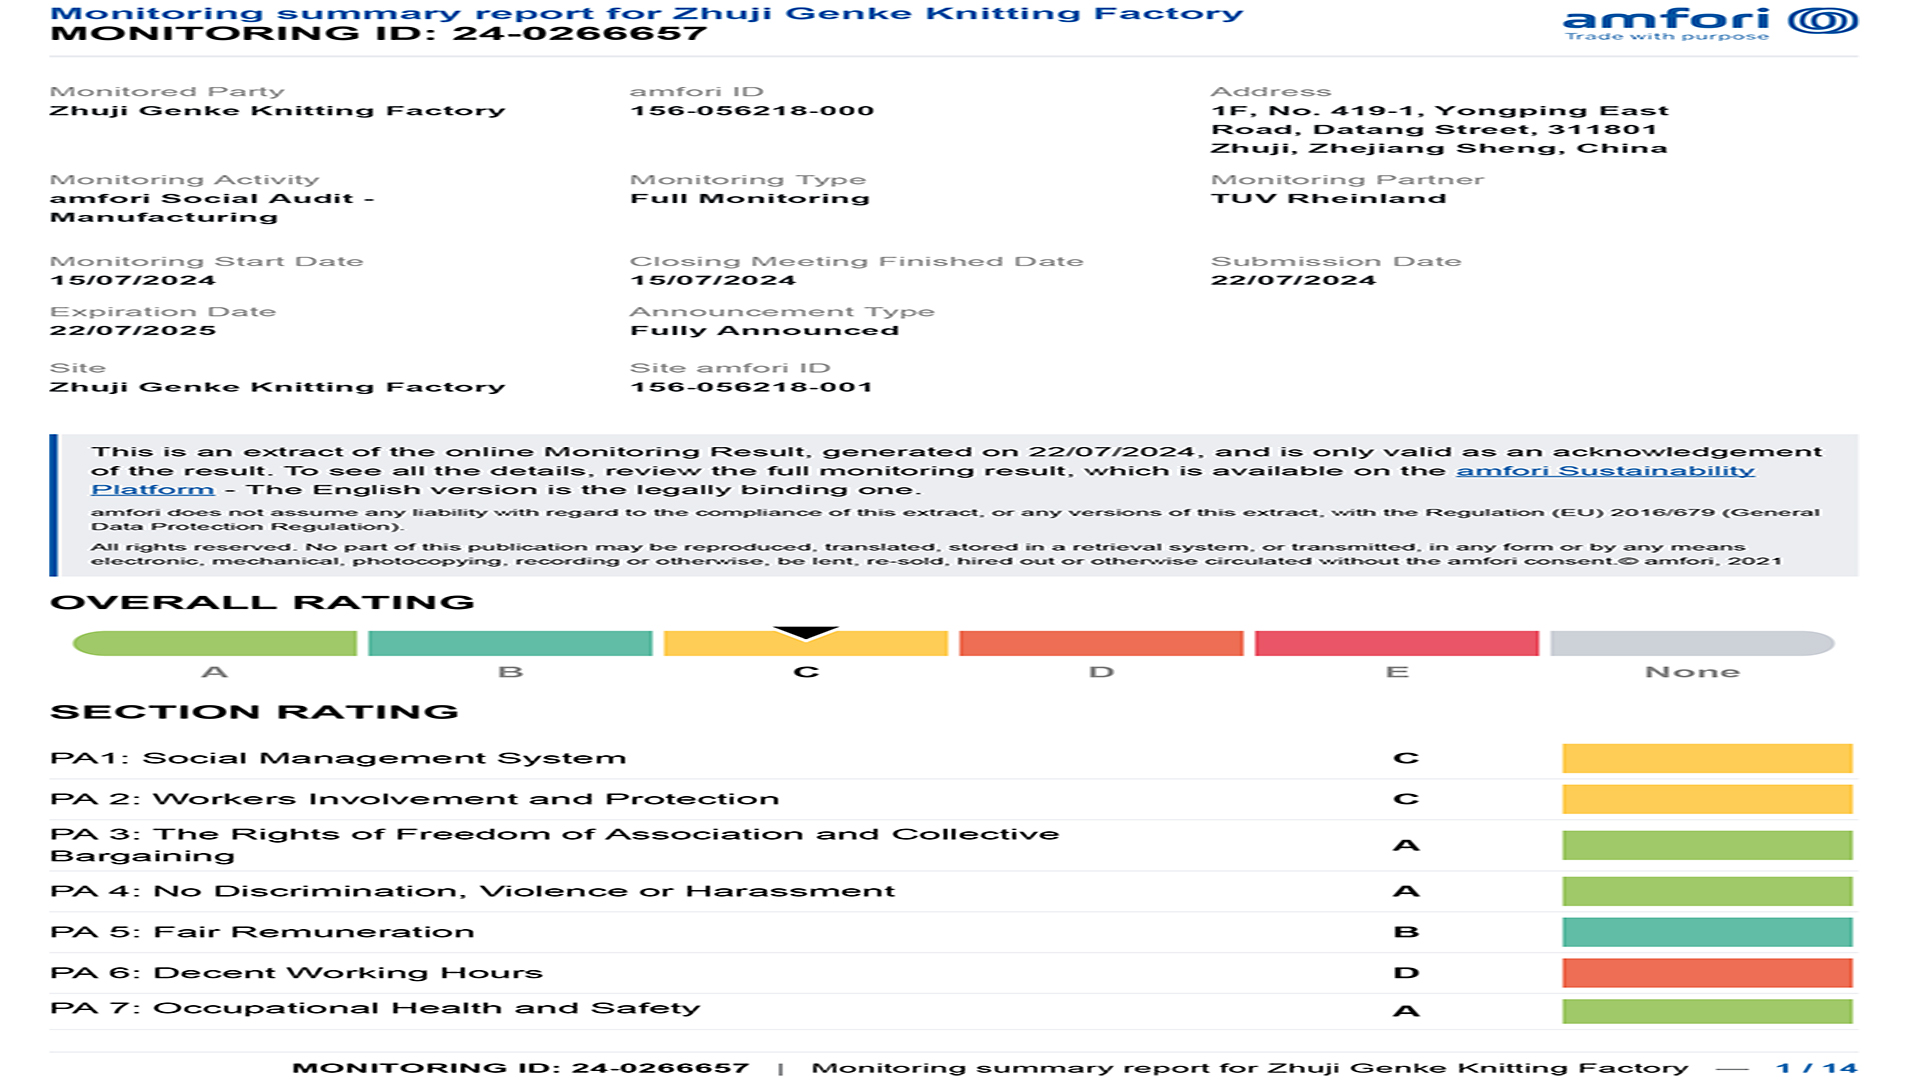The width and height of the screenshot is (1920, 1080).
Task: Select Monitoring Start Date value 15/07/2024
Action: [133, 280]
